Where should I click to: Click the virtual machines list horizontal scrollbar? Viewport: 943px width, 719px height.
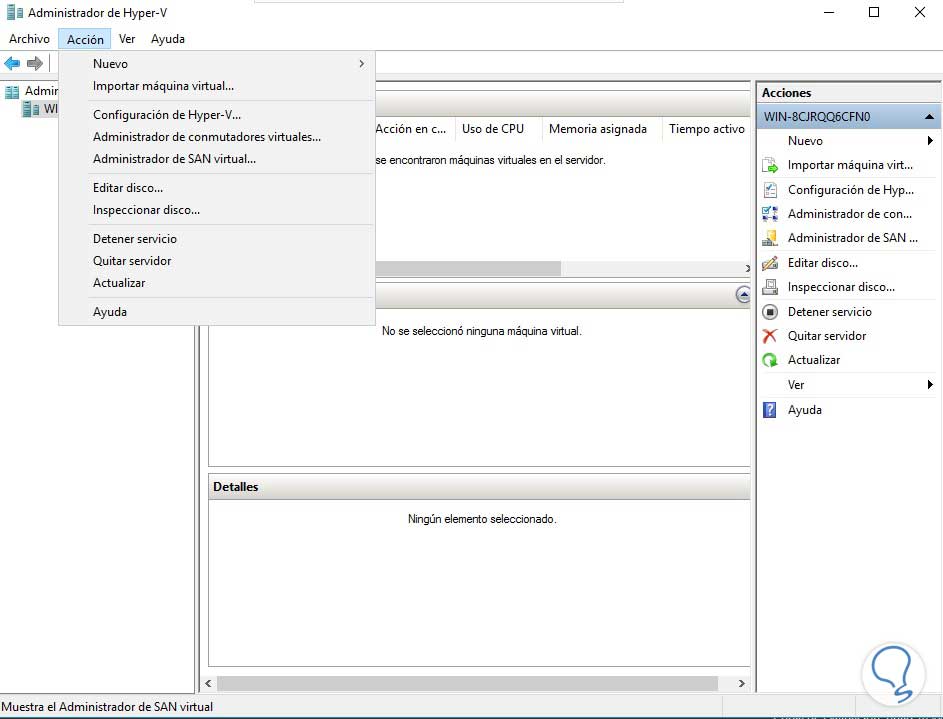click(x=468, y=268)
